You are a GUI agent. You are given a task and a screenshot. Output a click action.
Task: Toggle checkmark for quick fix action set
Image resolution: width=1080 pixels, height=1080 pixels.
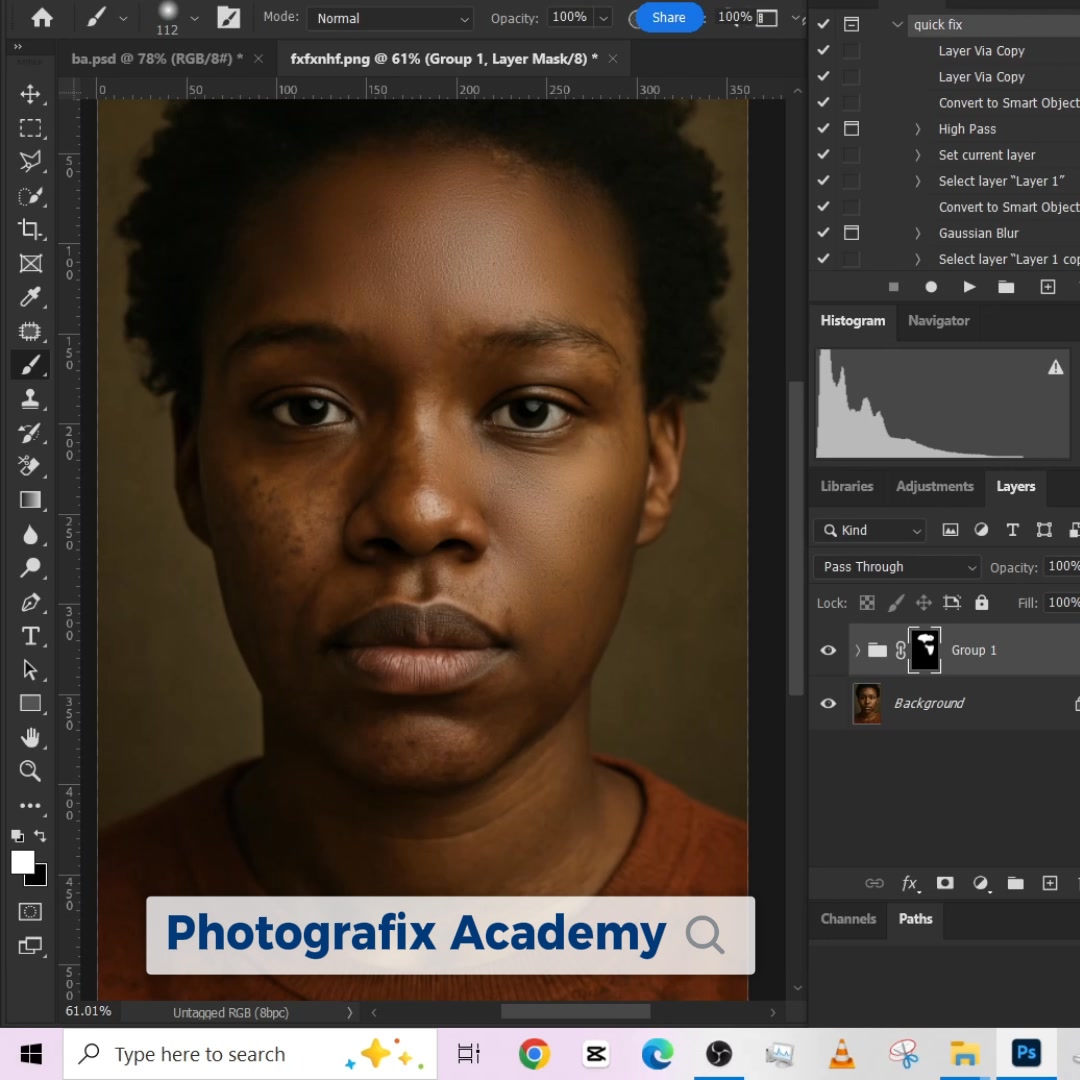click(x=823, y=24)
